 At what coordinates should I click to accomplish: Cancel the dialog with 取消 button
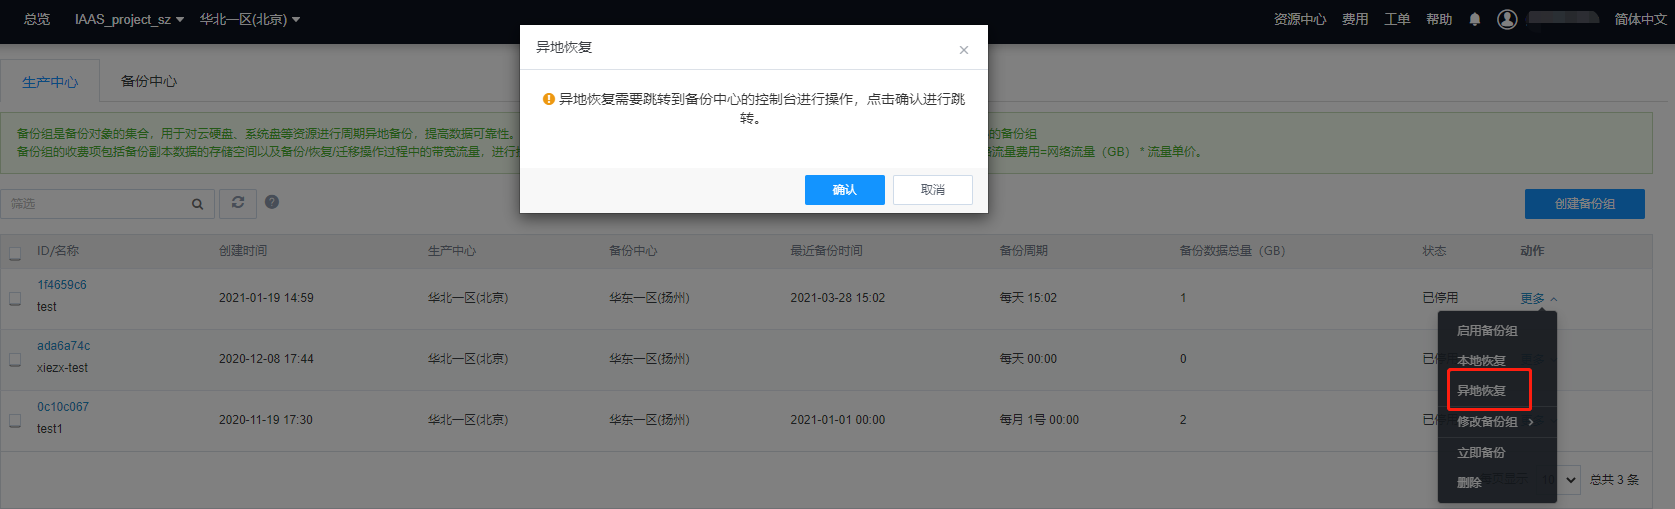click(933, 190)
